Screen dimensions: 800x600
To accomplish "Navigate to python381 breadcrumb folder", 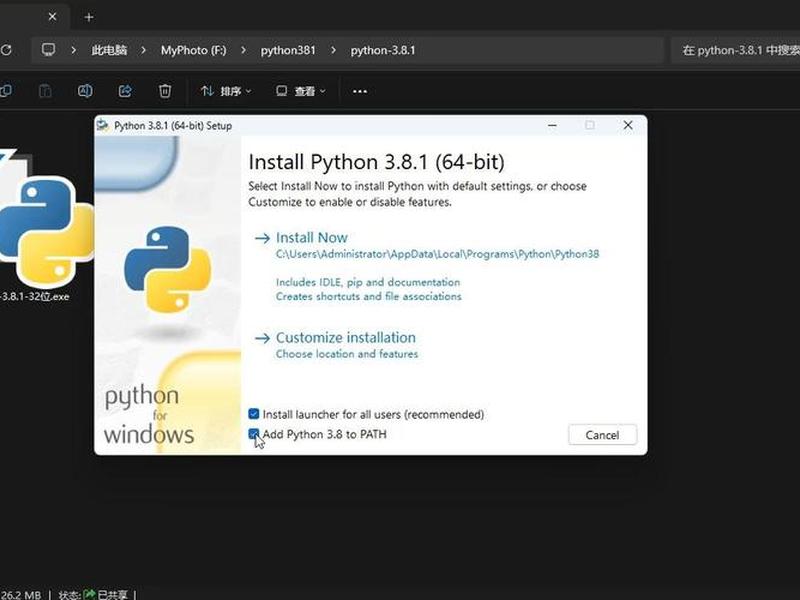I will coord(288,50).
